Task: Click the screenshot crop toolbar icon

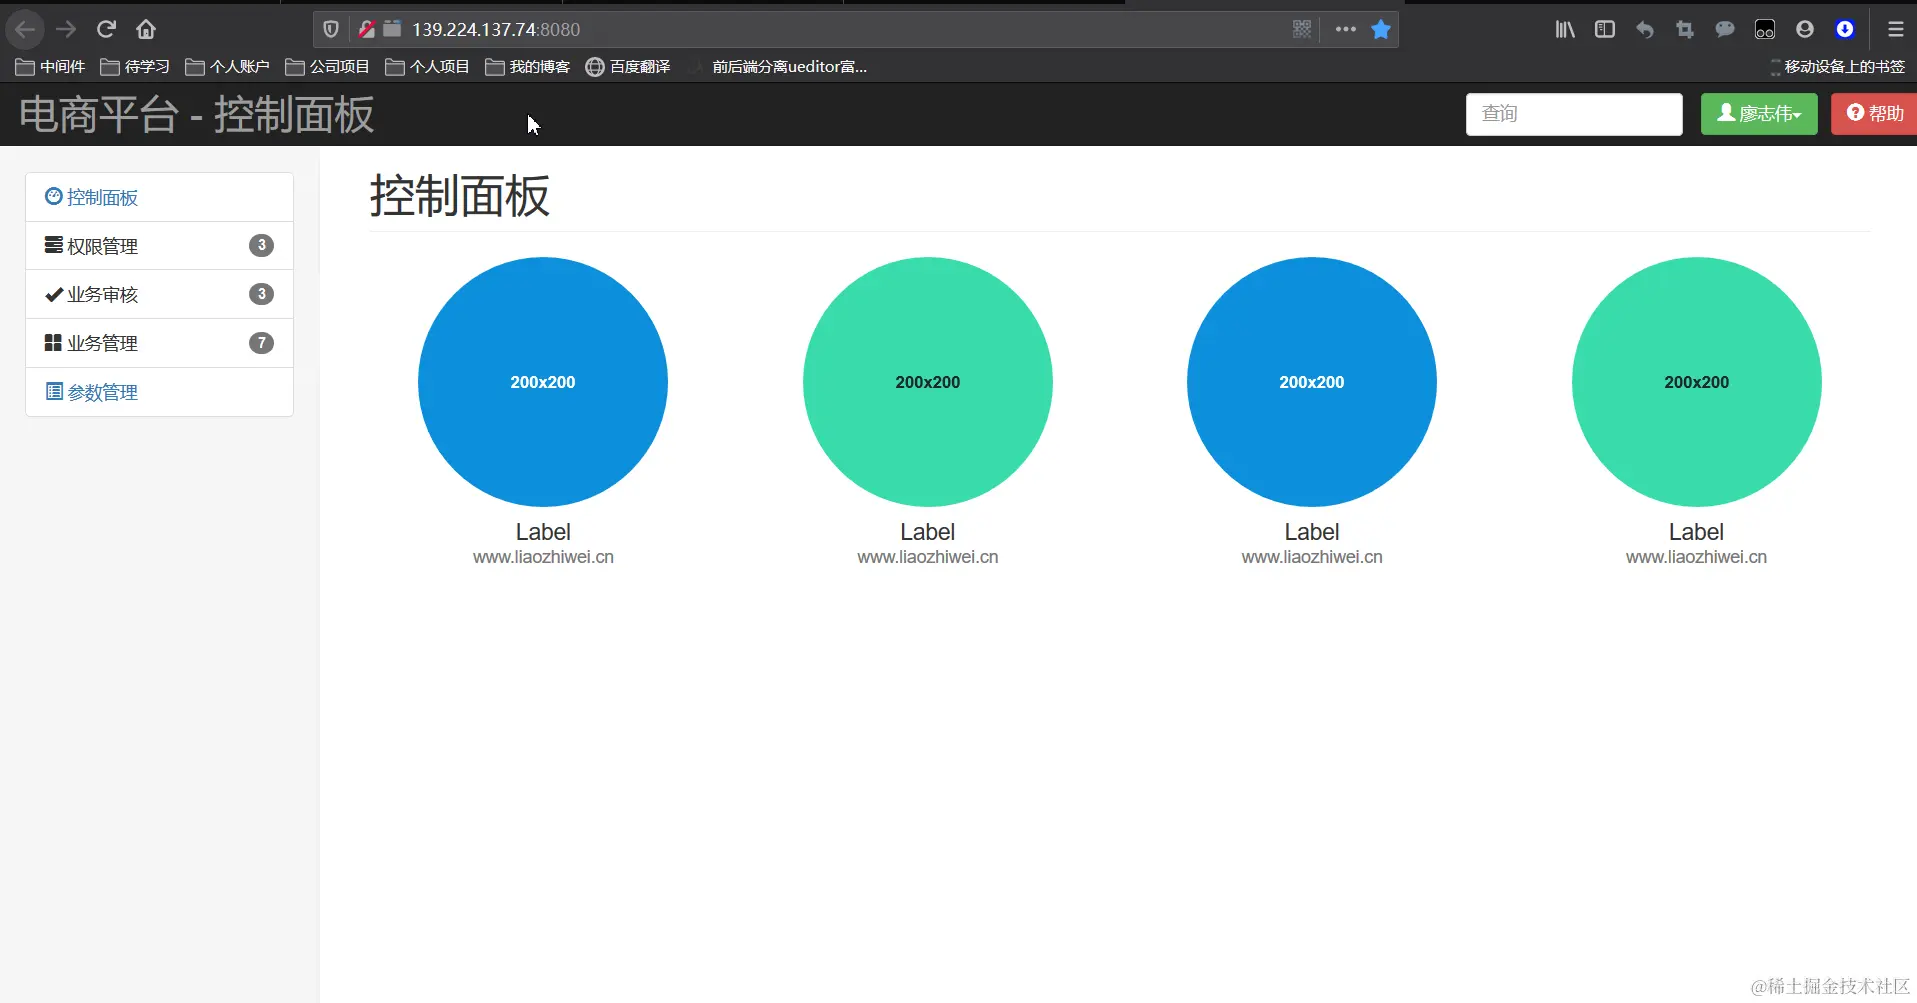Action: pos(1685,30)
